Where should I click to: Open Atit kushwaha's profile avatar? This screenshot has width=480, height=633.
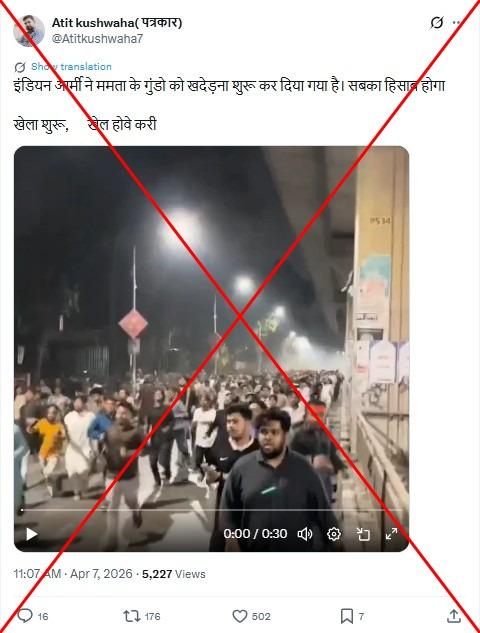[29, 31]
